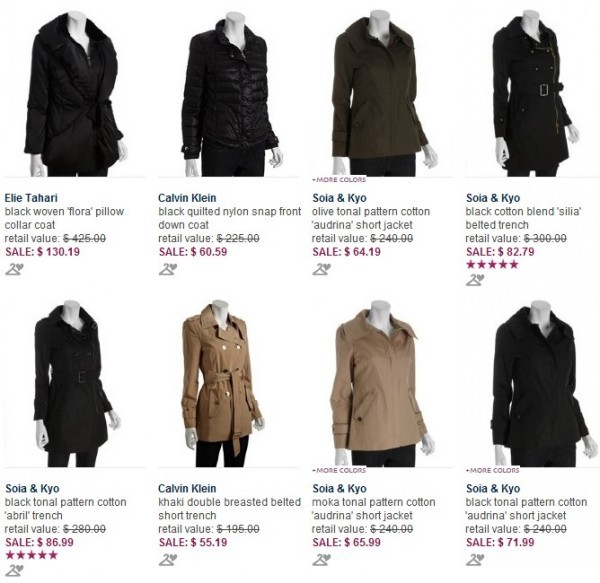
Task: Expand More Colors under black audrina jacket
Action: 492,470
